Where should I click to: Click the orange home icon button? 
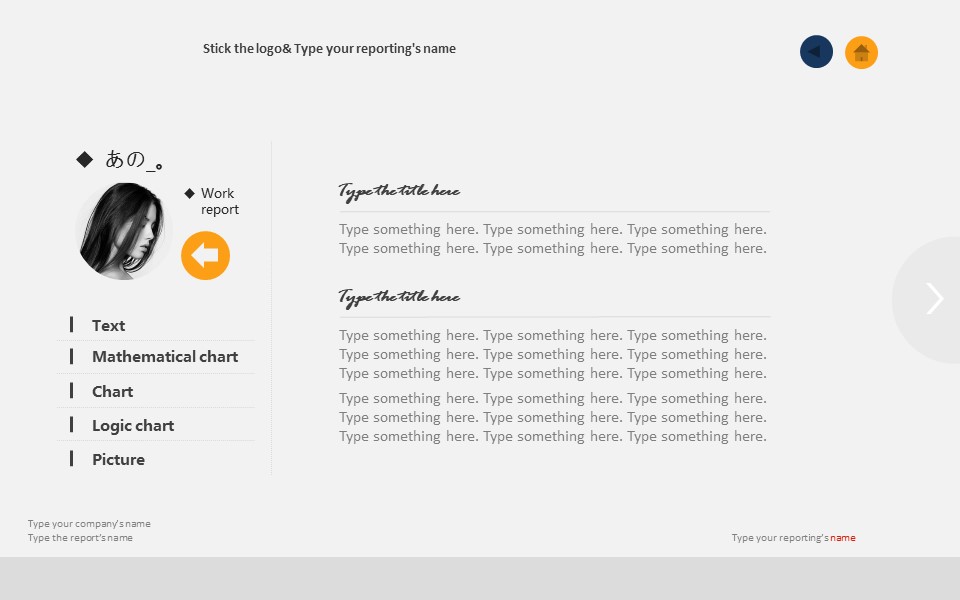[x=861, y=52]
